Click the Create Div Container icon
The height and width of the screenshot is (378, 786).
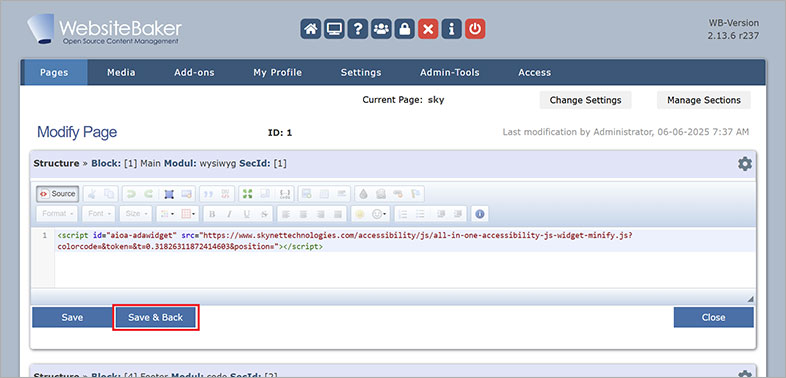click(x=226, y=194)
